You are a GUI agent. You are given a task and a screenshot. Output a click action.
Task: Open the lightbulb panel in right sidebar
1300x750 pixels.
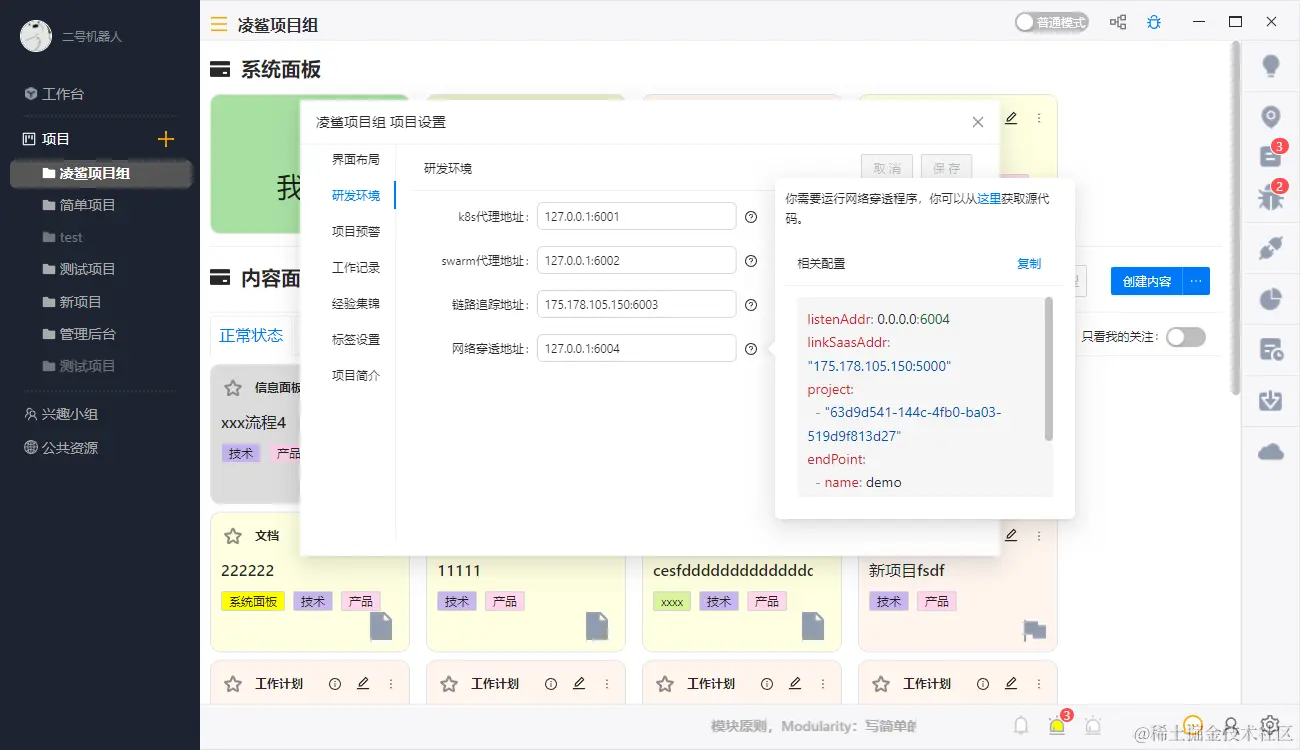(1271, 66)
